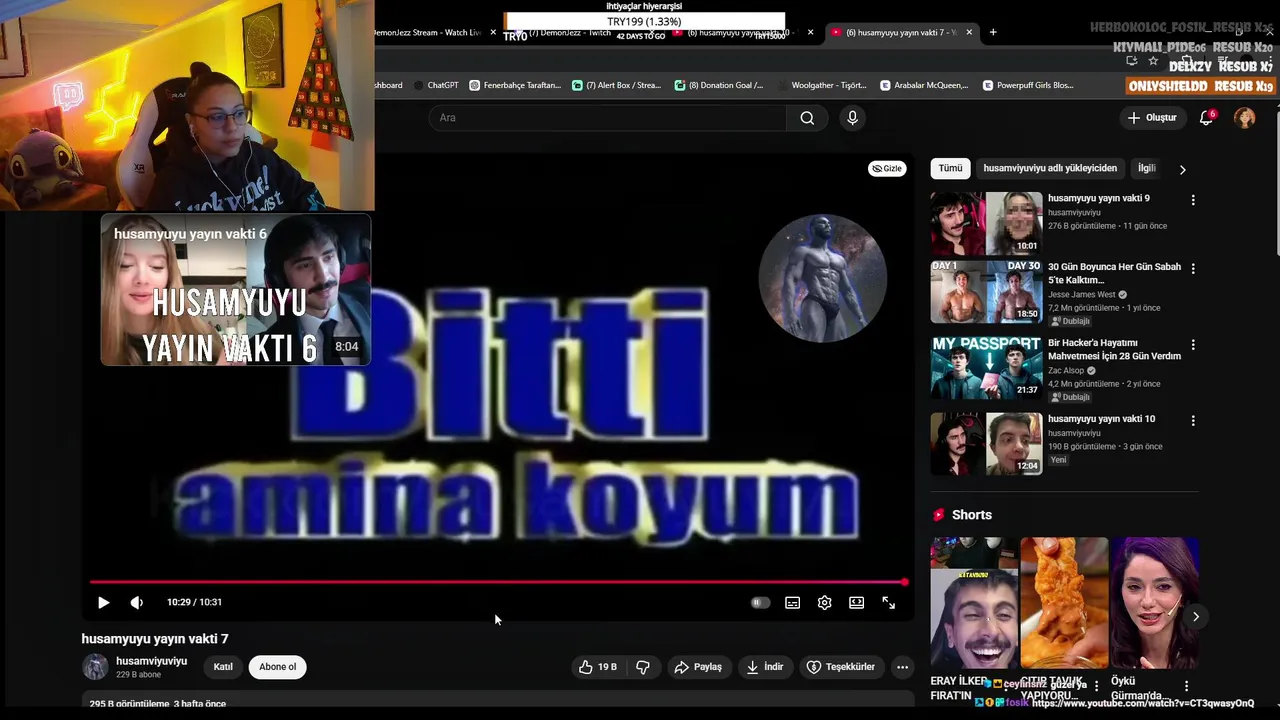Open the Alert Box bookmark

click(617, 85)
